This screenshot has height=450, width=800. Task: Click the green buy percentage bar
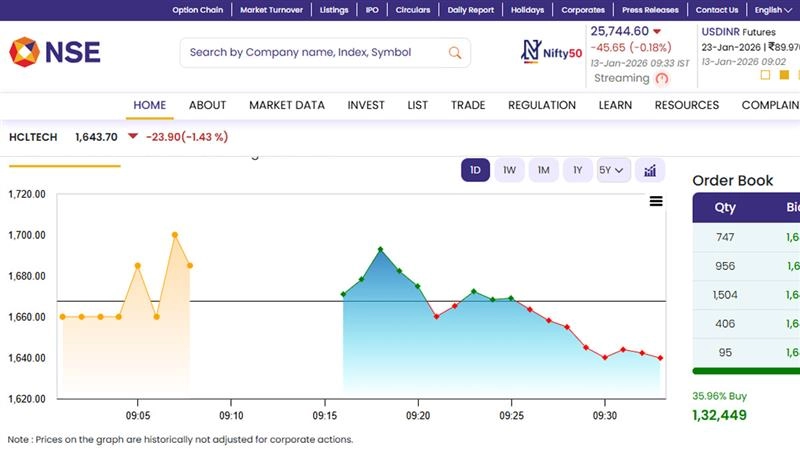pyautogui.click(x=745, y=371)
